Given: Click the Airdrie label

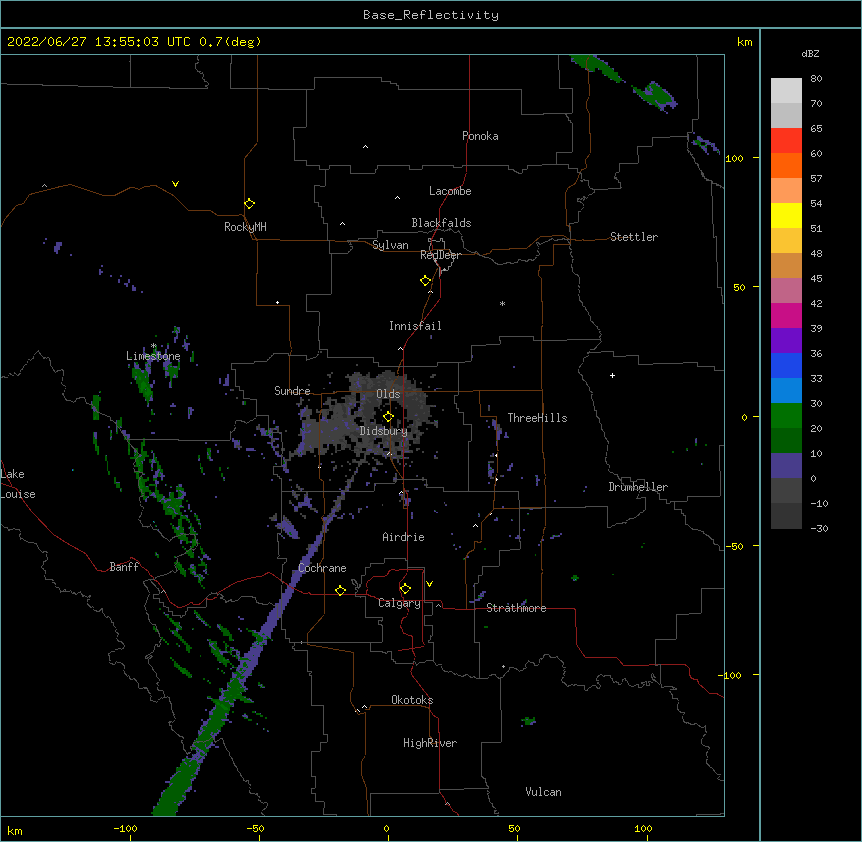Looking at the screenshot, I should (x=404, y=537).
